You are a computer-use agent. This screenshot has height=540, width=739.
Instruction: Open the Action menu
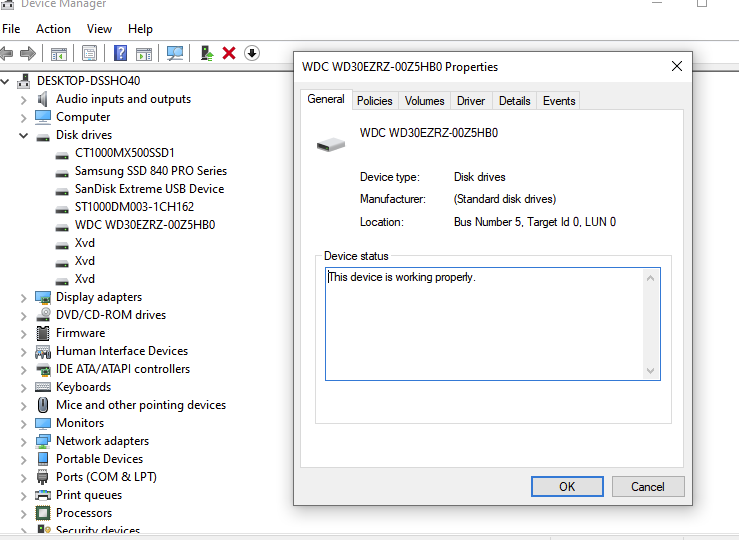[x=53, y=29]
